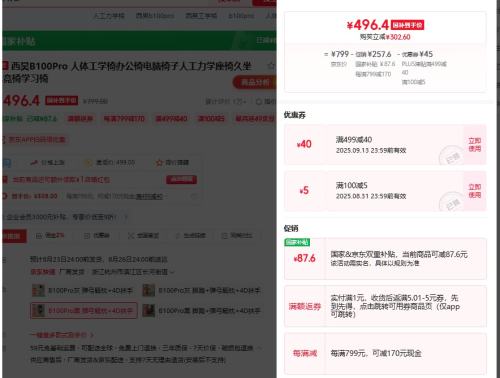This screenshot has width=500, height=378.
Task: Click the blue save icon in price toolbar
Action: (x=7, y=163)
